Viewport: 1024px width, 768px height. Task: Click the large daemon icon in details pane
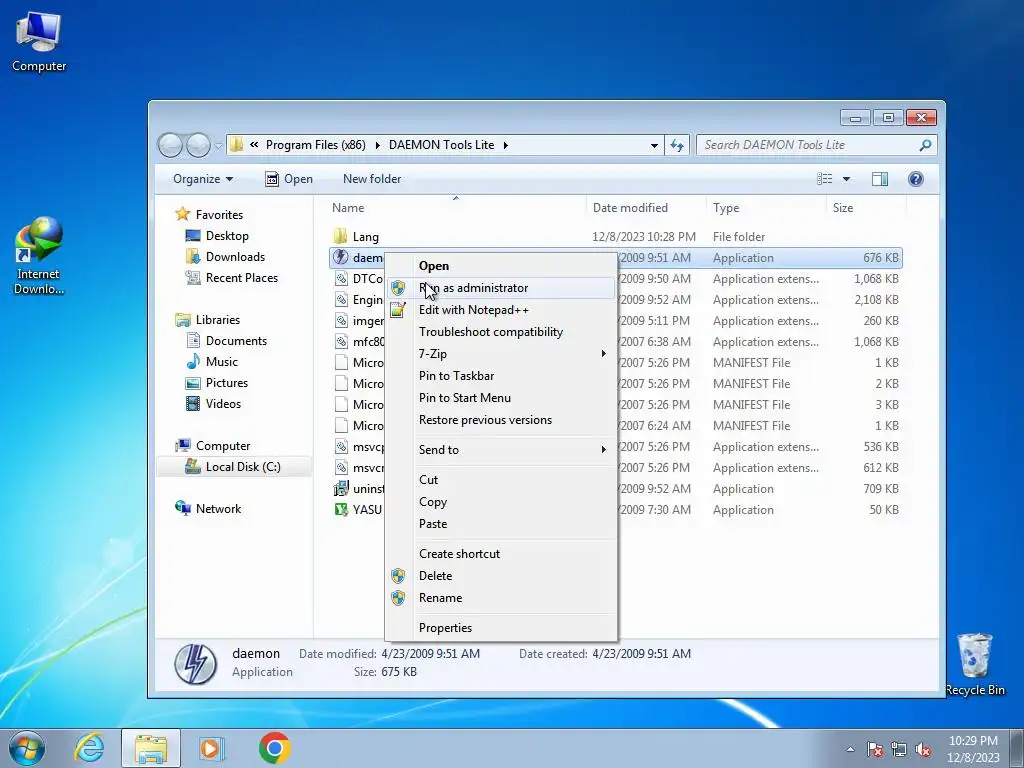pyautogui.click(x=195, y=664)
